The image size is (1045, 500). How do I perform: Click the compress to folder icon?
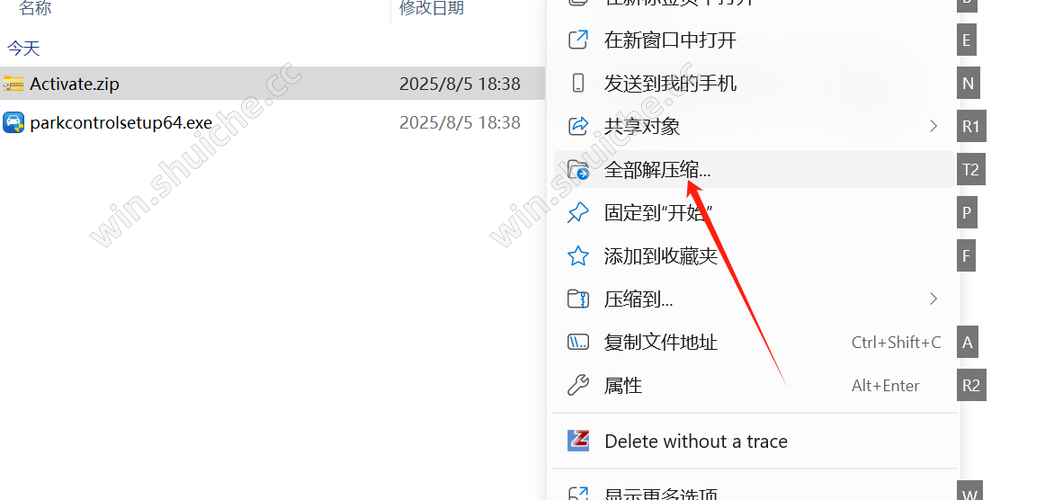pyautogui.click(x=578, y=299)
